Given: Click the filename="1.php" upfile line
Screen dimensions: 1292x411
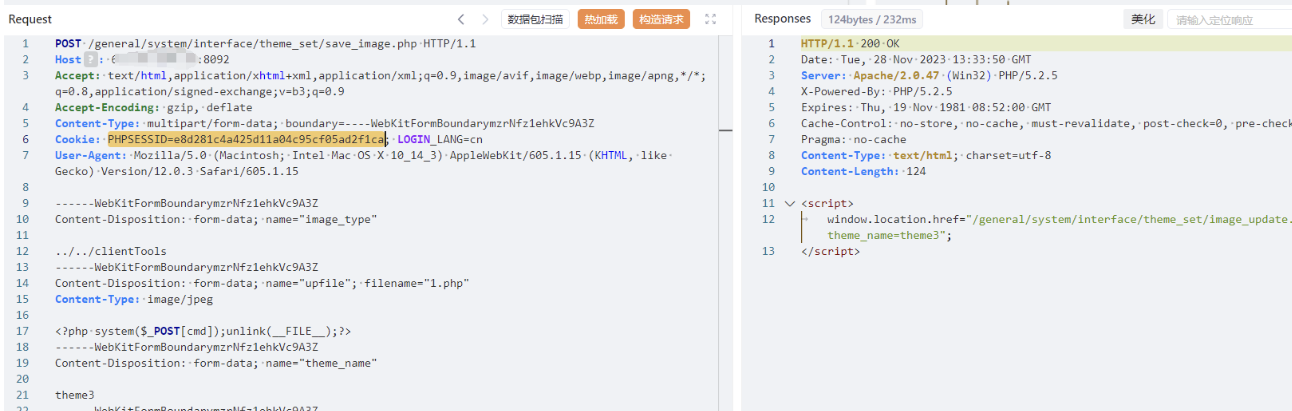Looking at the screenshot, I should click(262, 283).
